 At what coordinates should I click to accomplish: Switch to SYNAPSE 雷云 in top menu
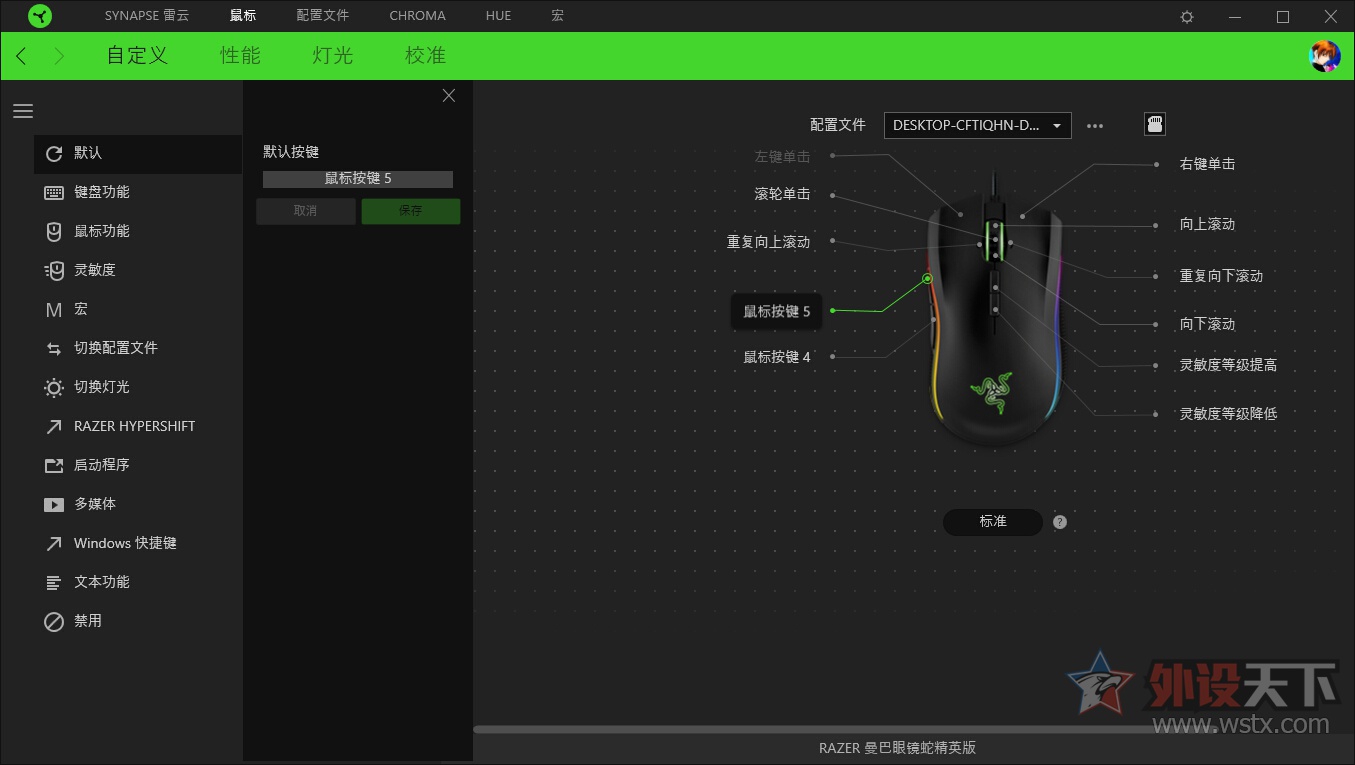pyautogui.click(x=146, y=16)
